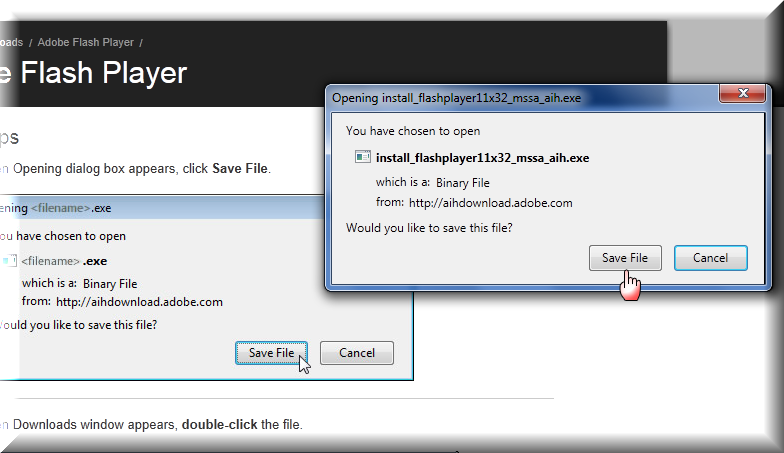Image resolution: width=784 pixels, height=453 pixels.
Task: Click the exe file icon beside install_flashplayer11x32_mssa_aih.exe
Action: (x=362, y=157)
